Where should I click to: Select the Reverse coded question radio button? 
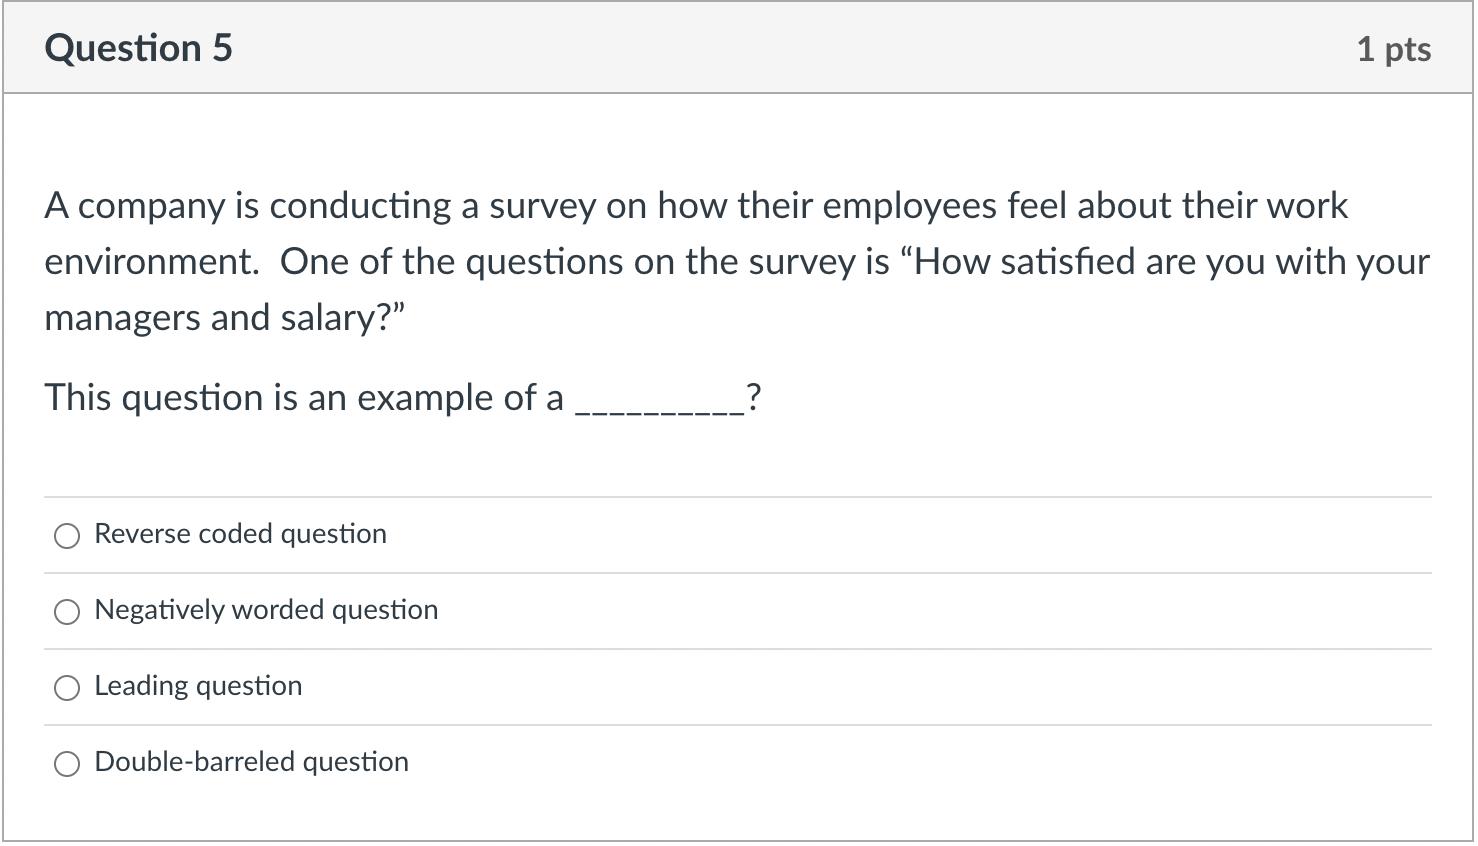coord(67,536)
